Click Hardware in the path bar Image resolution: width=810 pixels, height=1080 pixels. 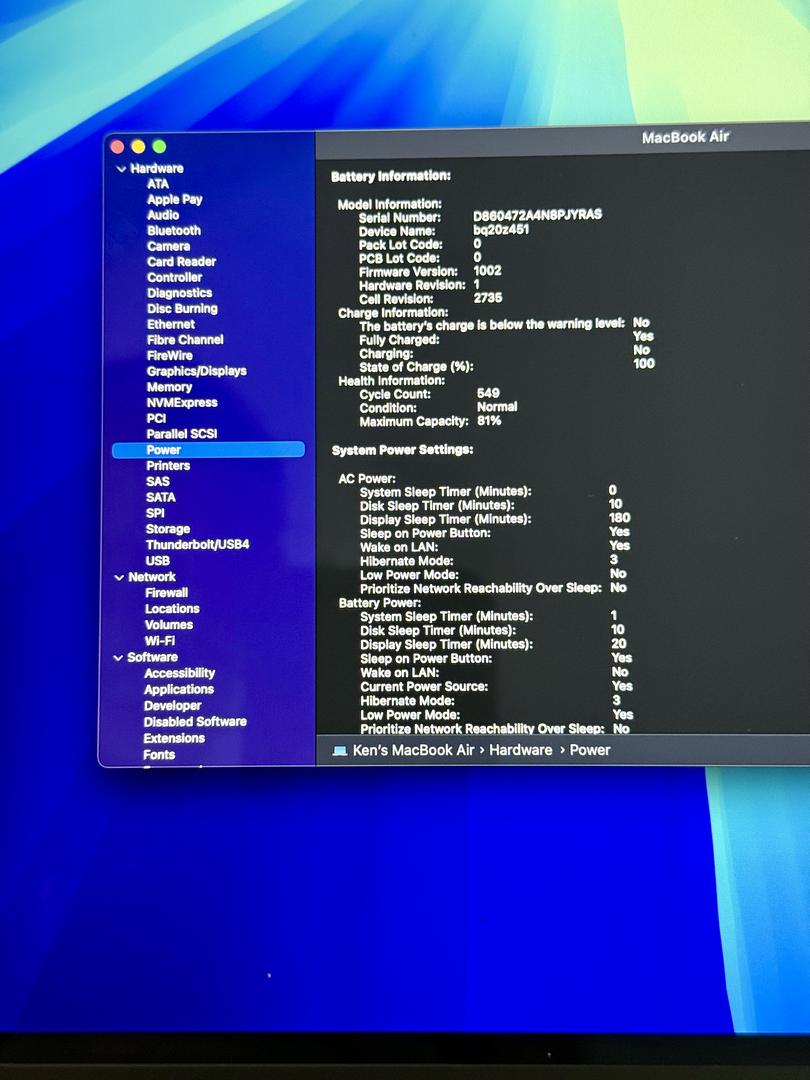[x=520, y=750]
